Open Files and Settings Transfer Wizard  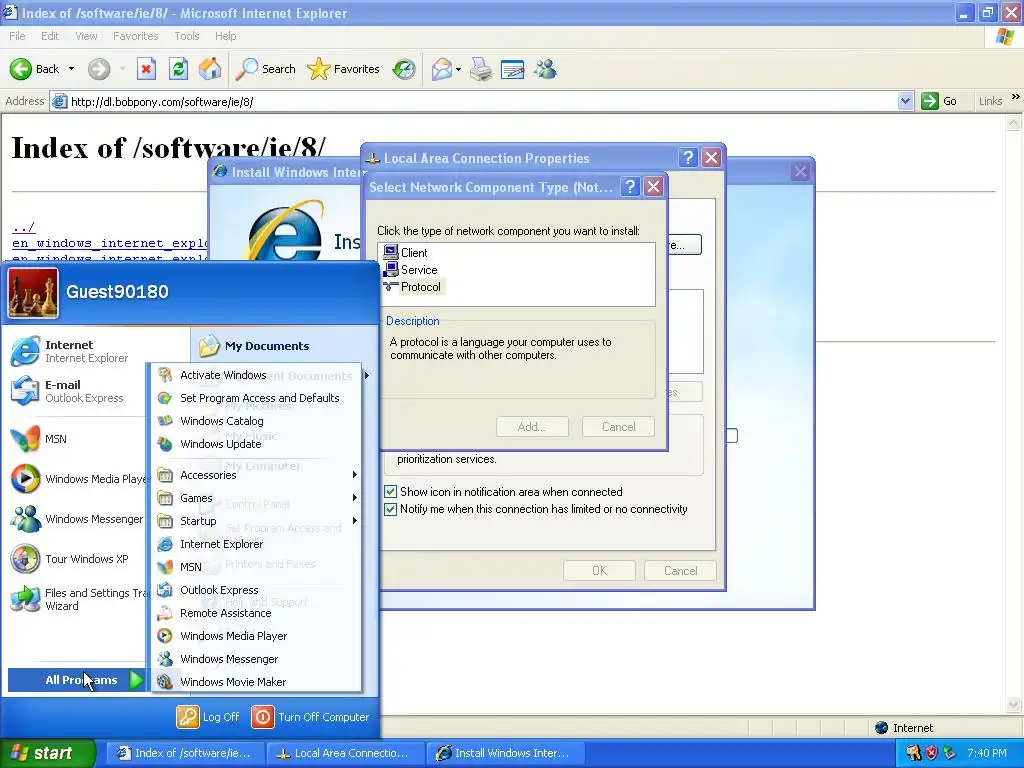[x=78, y=599]
